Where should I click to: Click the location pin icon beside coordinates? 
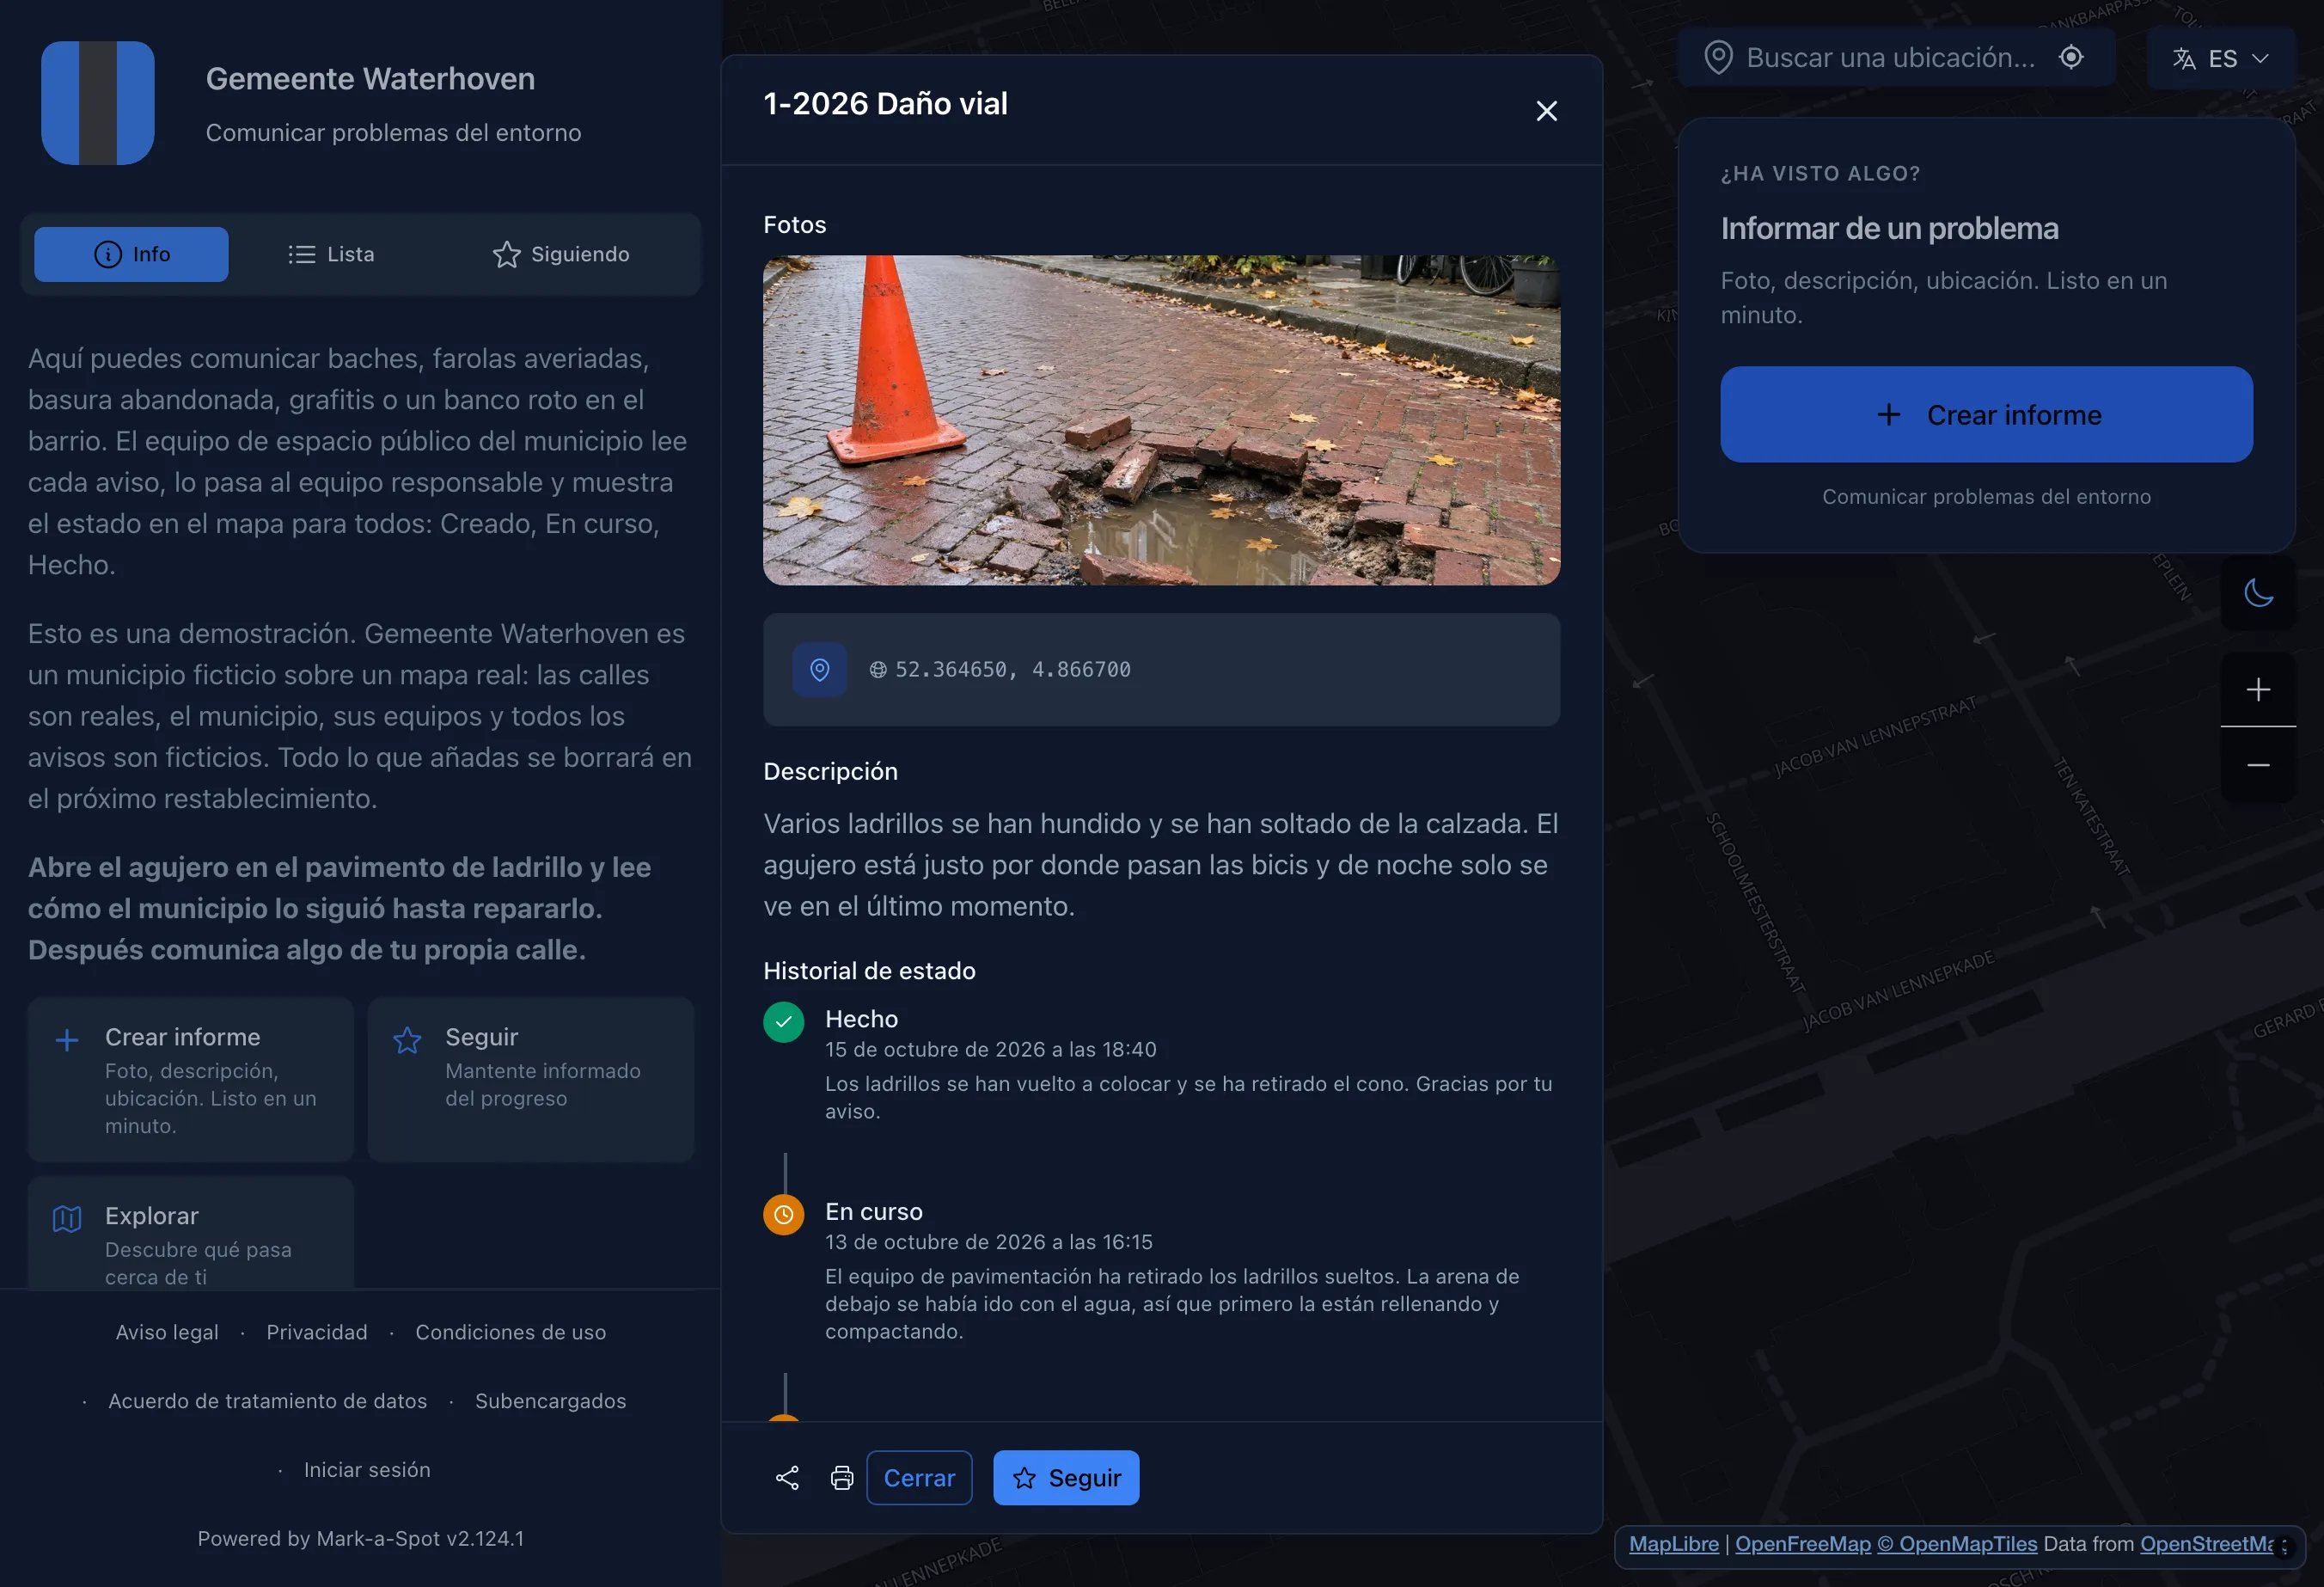[819, 669]
